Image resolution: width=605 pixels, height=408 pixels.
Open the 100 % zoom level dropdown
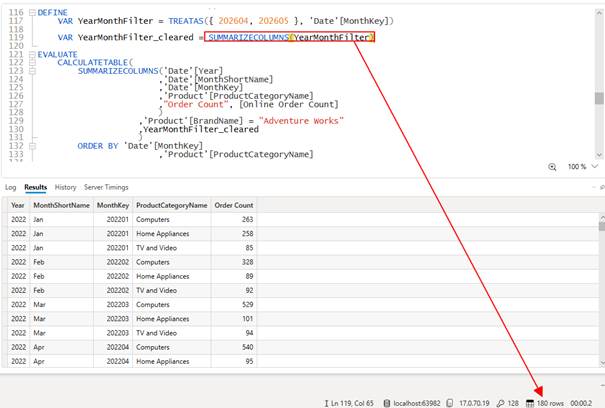coord(595,166)
